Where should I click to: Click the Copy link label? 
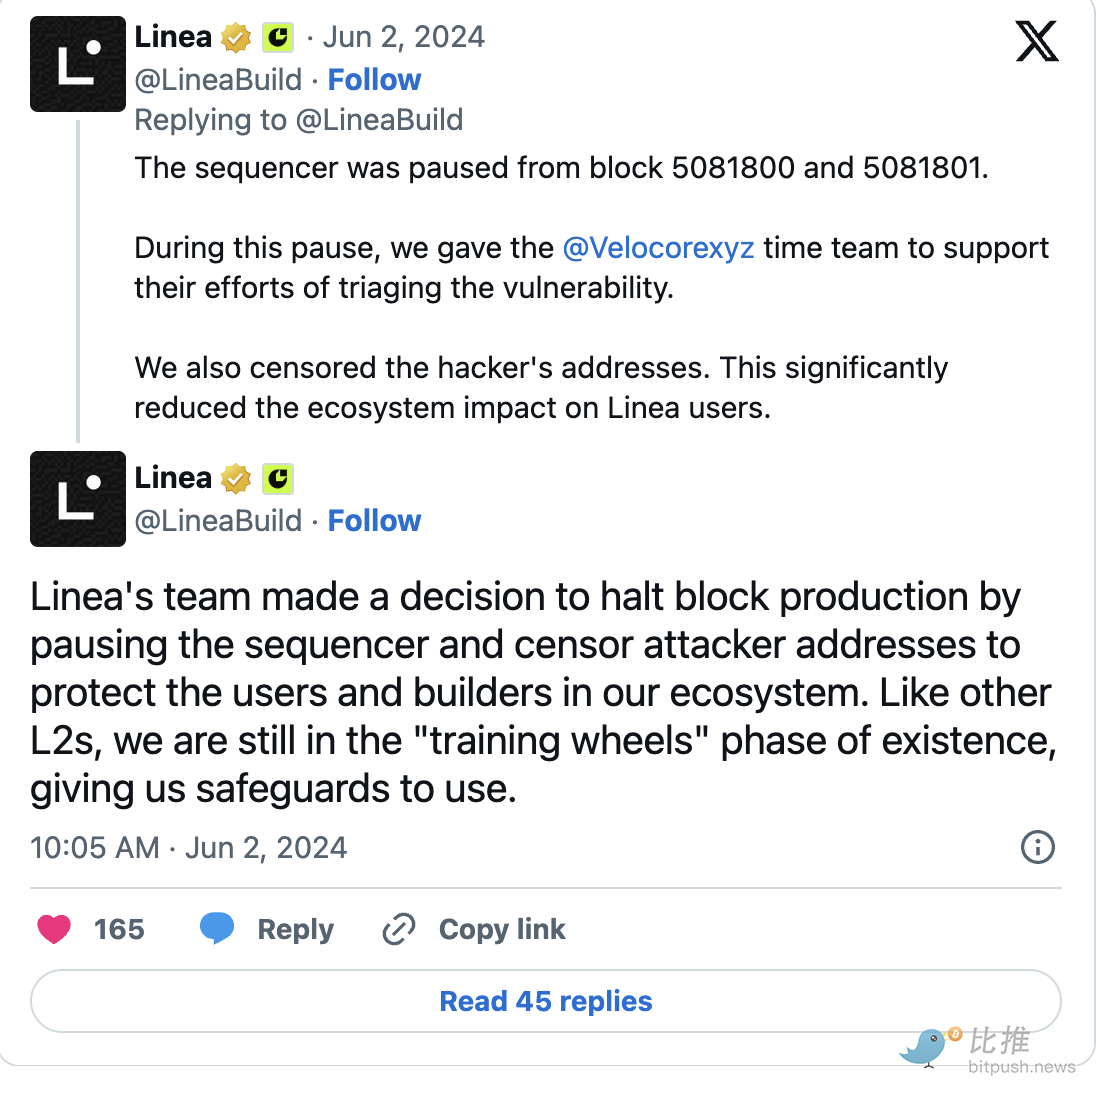502,929
